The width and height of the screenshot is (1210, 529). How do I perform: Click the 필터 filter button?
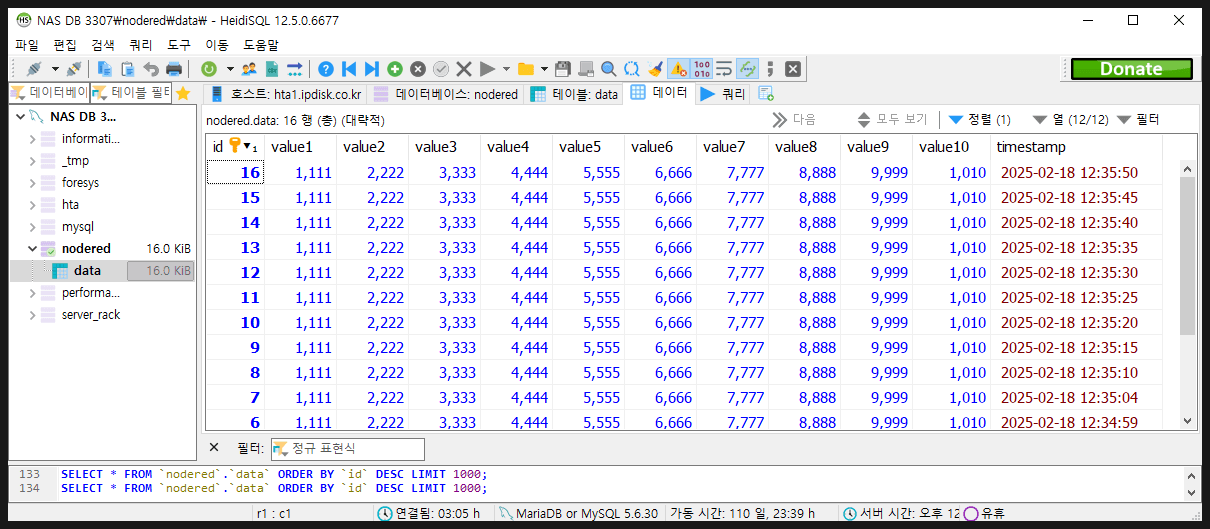pos(1139,120)
